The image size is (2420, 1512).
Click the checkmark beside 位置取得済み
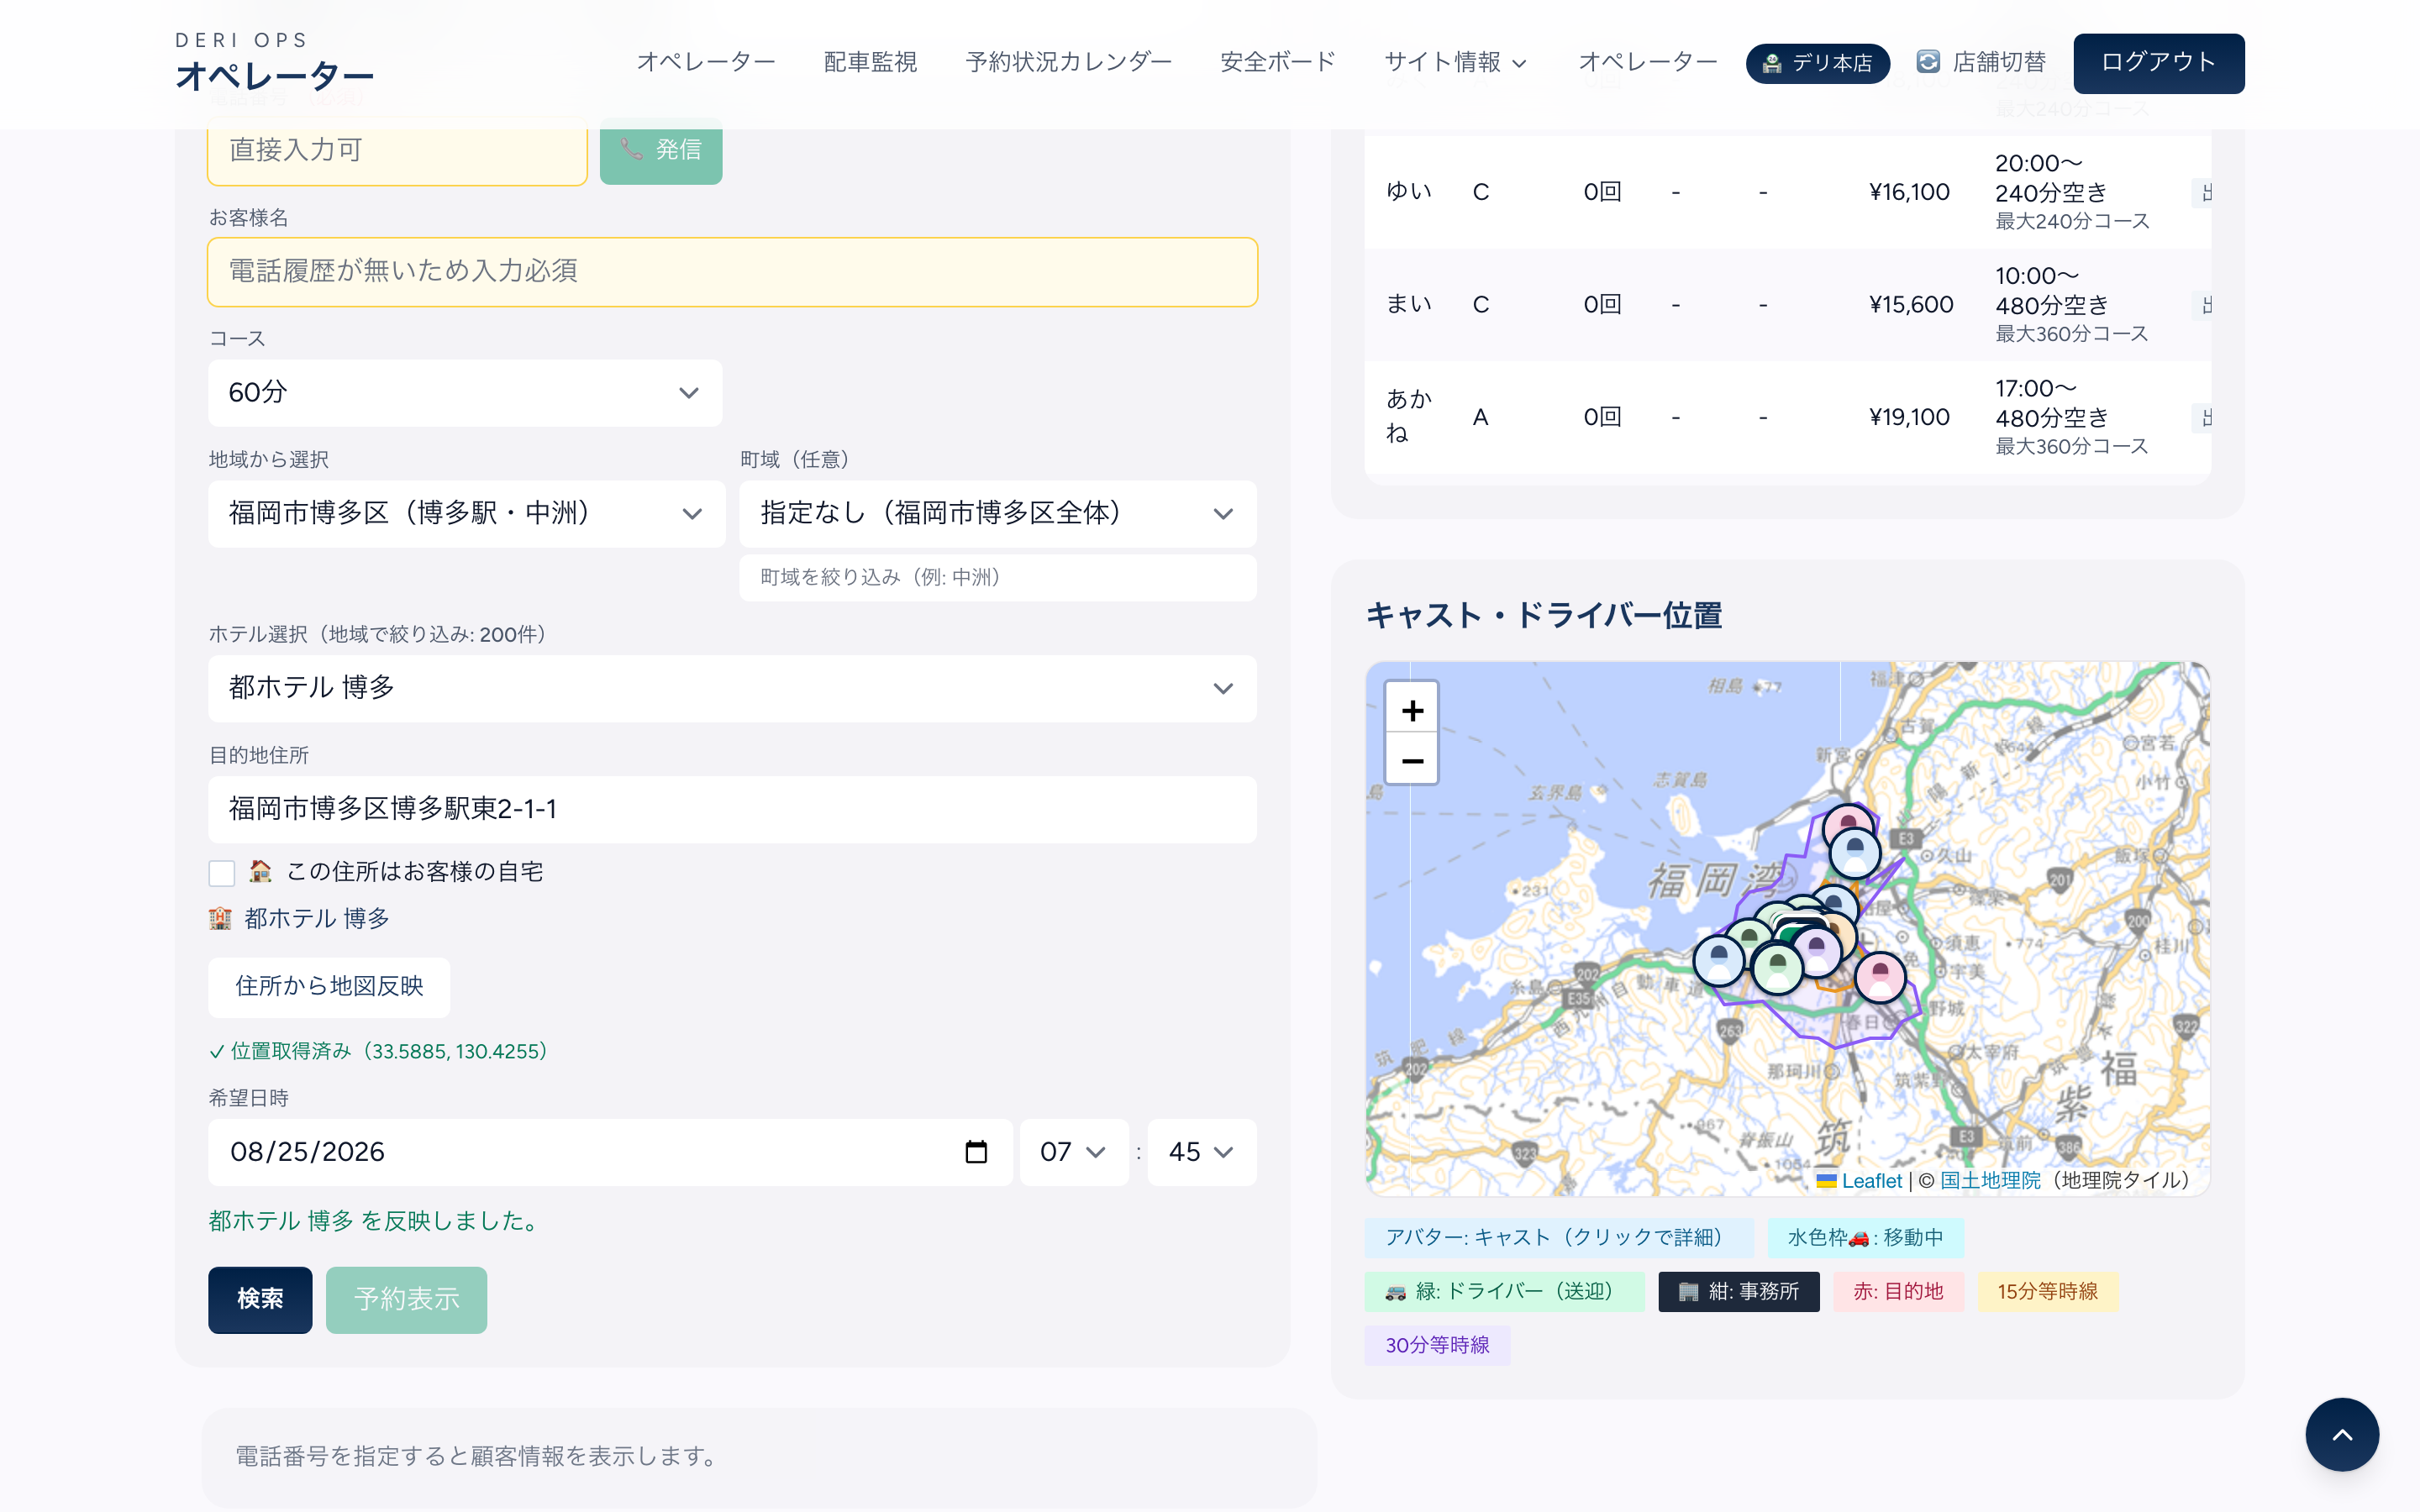point(216,1051)
